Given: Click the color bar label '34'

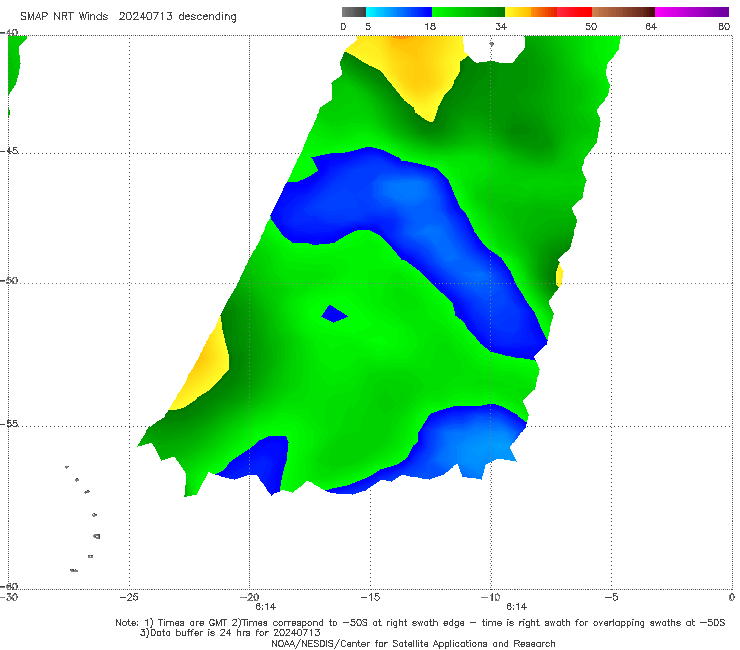Looking at the screenshot, I should [501, 26].
